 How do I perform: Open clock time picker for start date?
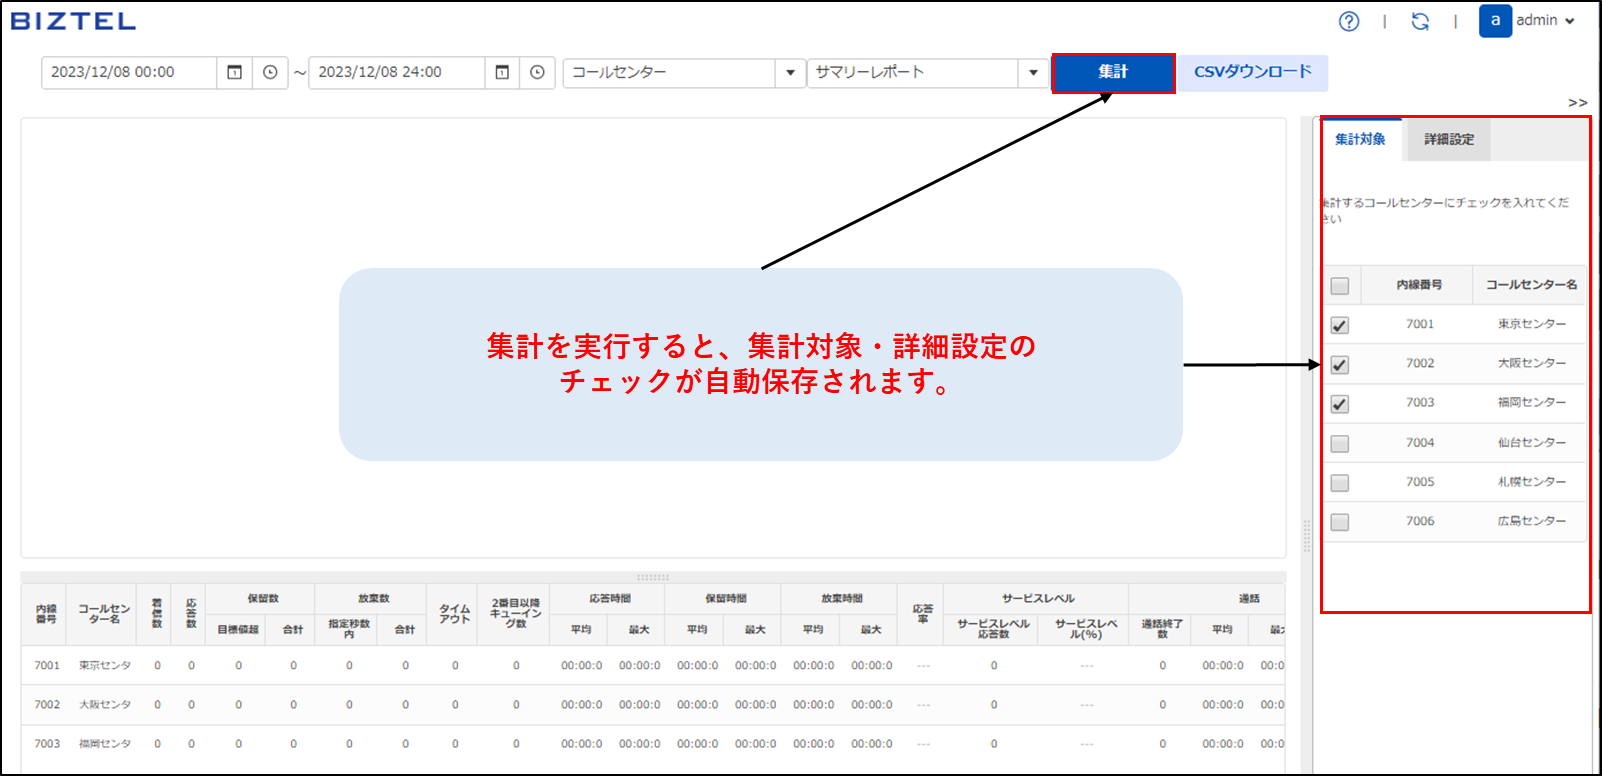[270, 72]
